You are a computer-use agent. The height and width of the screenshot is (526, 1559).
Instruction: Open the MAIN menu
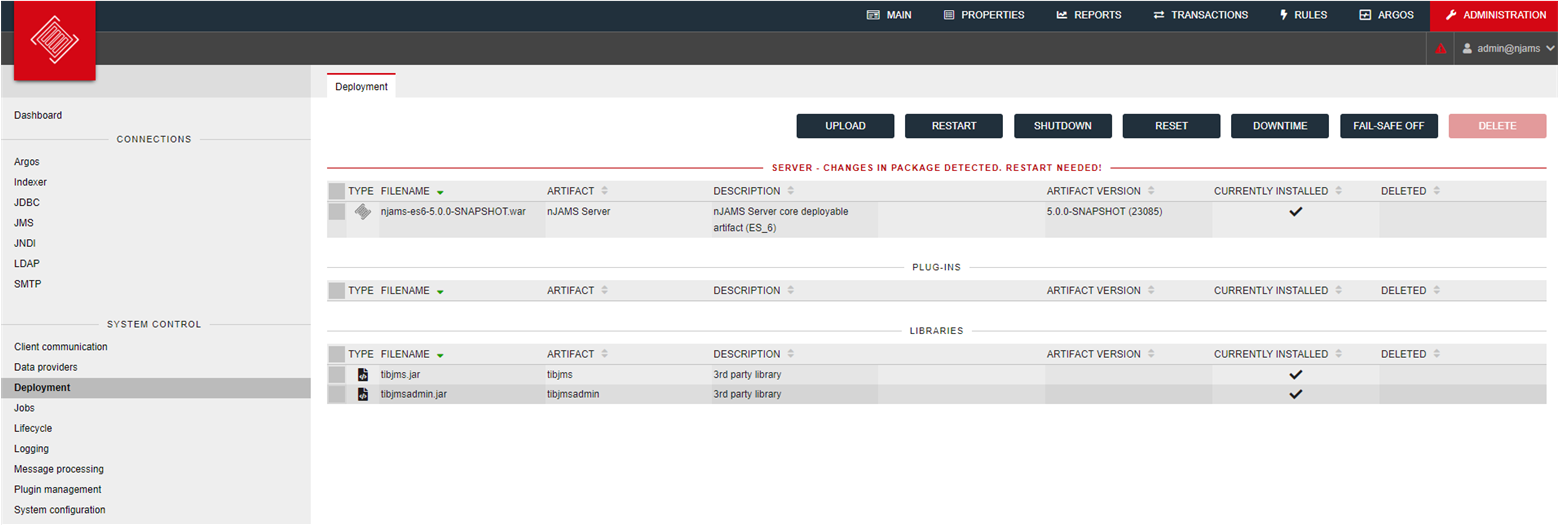[x=889, y=15]
